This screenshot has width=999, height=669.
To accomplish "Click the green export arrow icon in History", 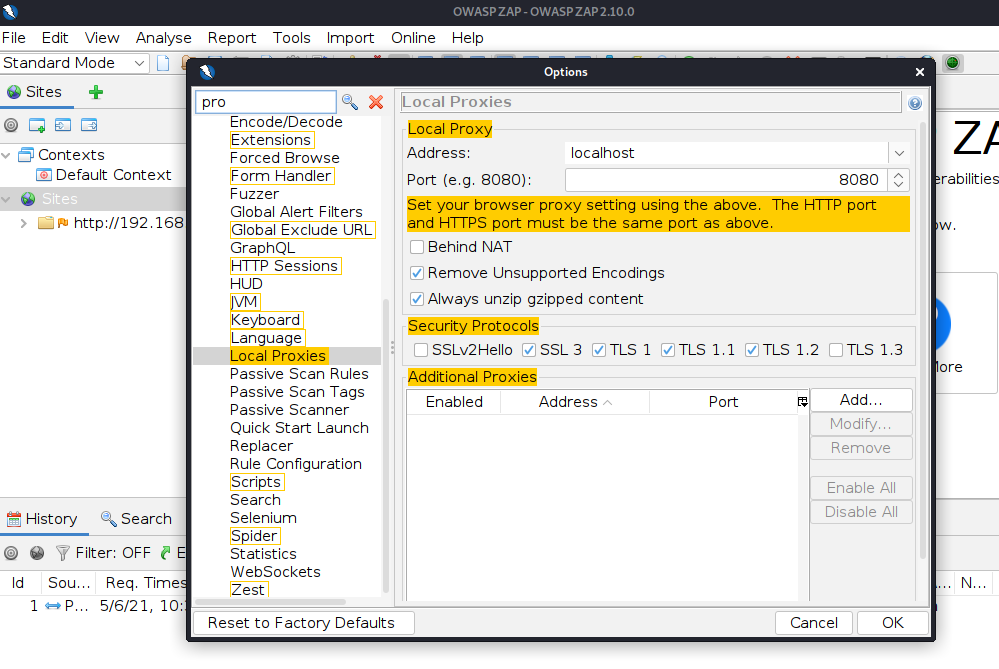I will [x=166, y=553].
